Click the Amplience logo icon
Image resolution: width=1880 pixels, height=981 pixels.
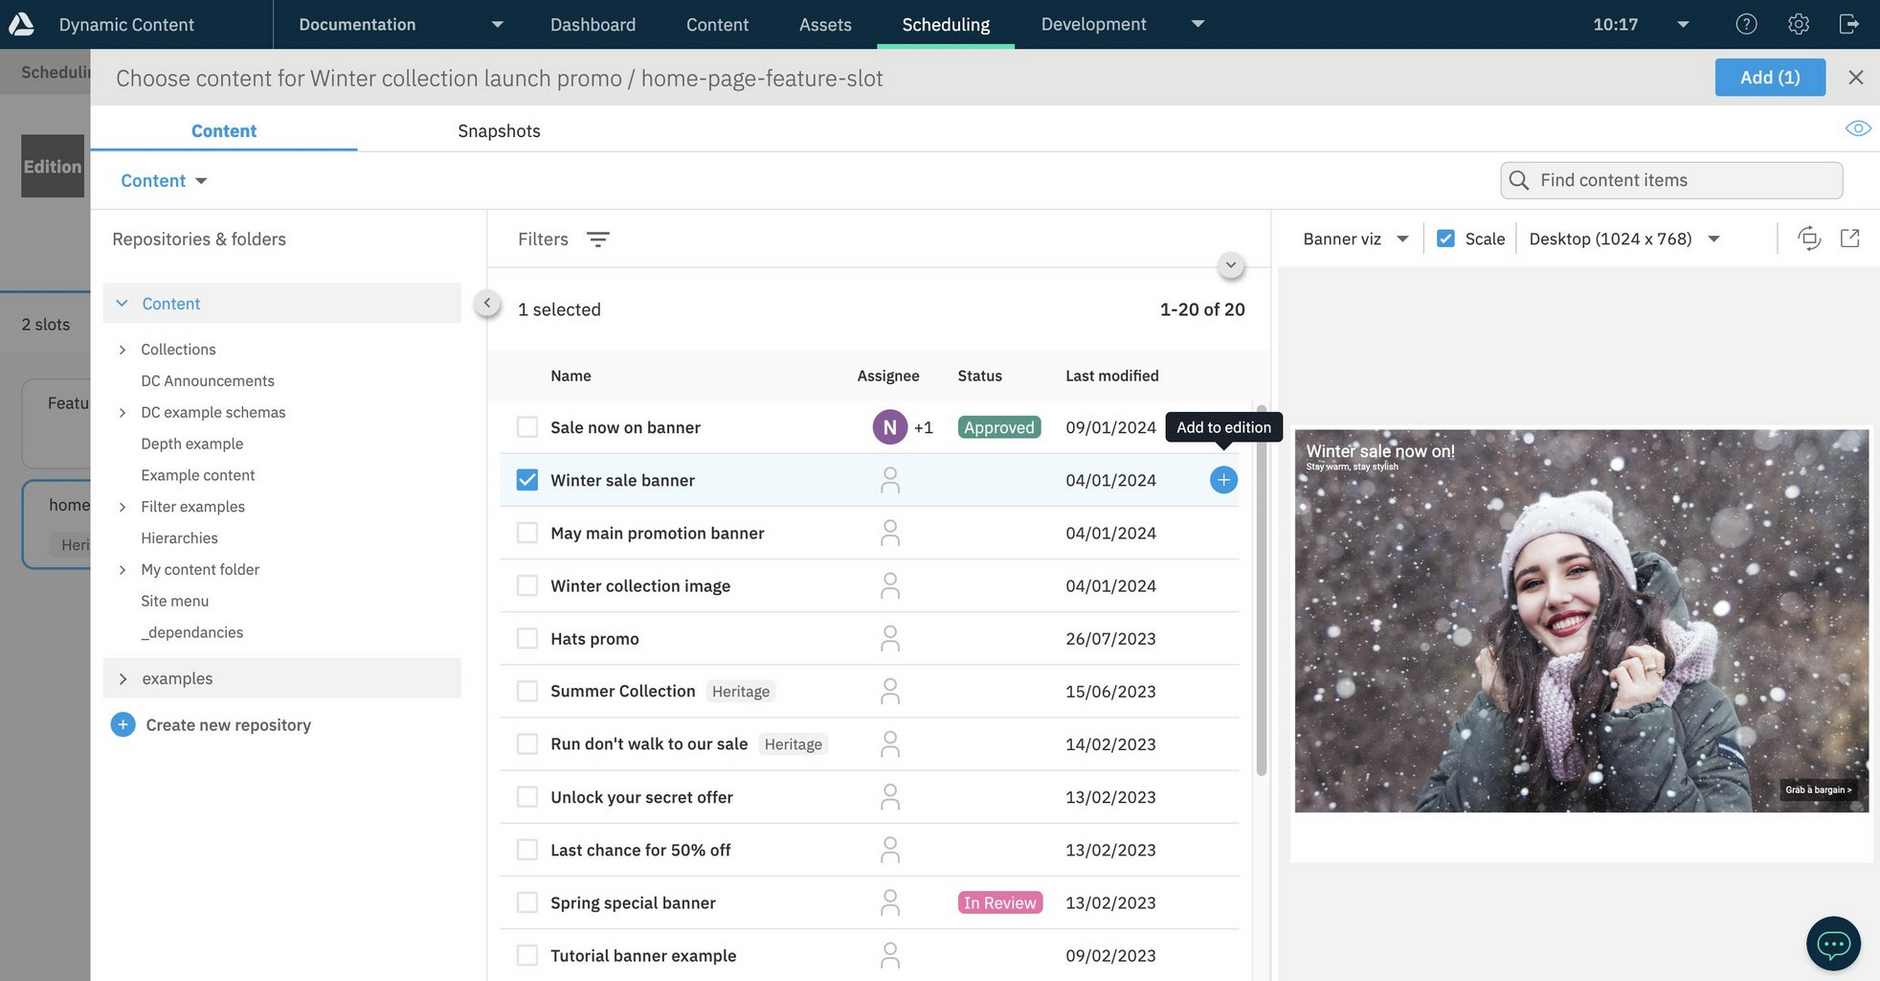coord(21,24)
